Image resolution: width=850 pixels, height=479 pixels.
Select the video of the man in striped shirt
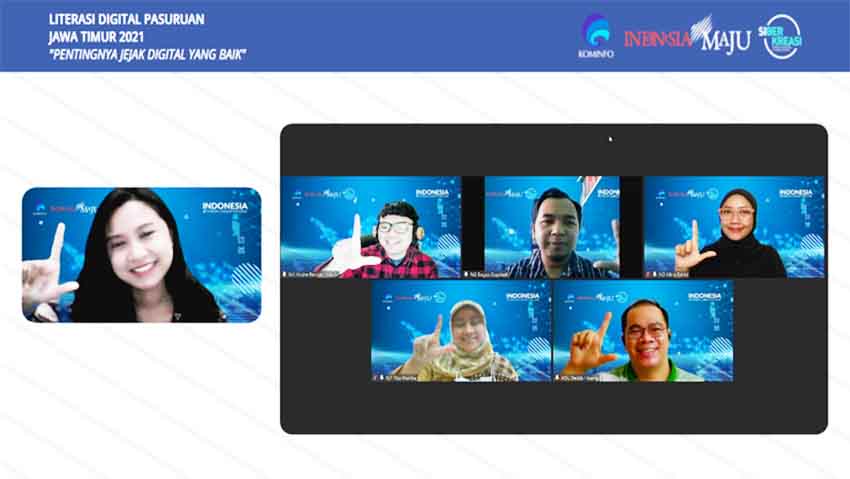(552, 227)
